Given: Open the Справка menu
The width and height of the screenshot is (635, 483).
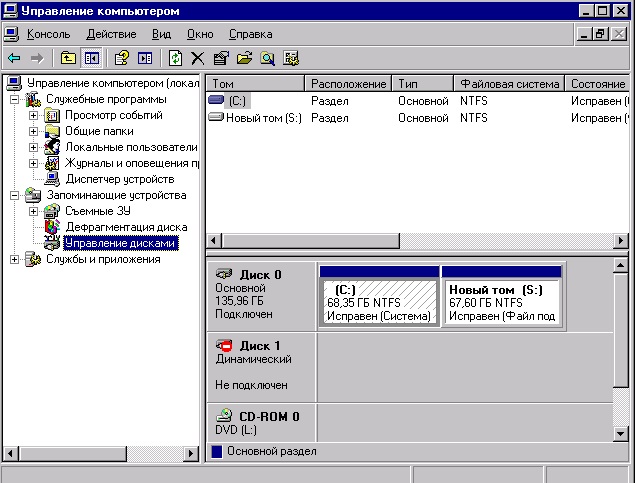Looking at the screenshot, I should coord(250,34).
